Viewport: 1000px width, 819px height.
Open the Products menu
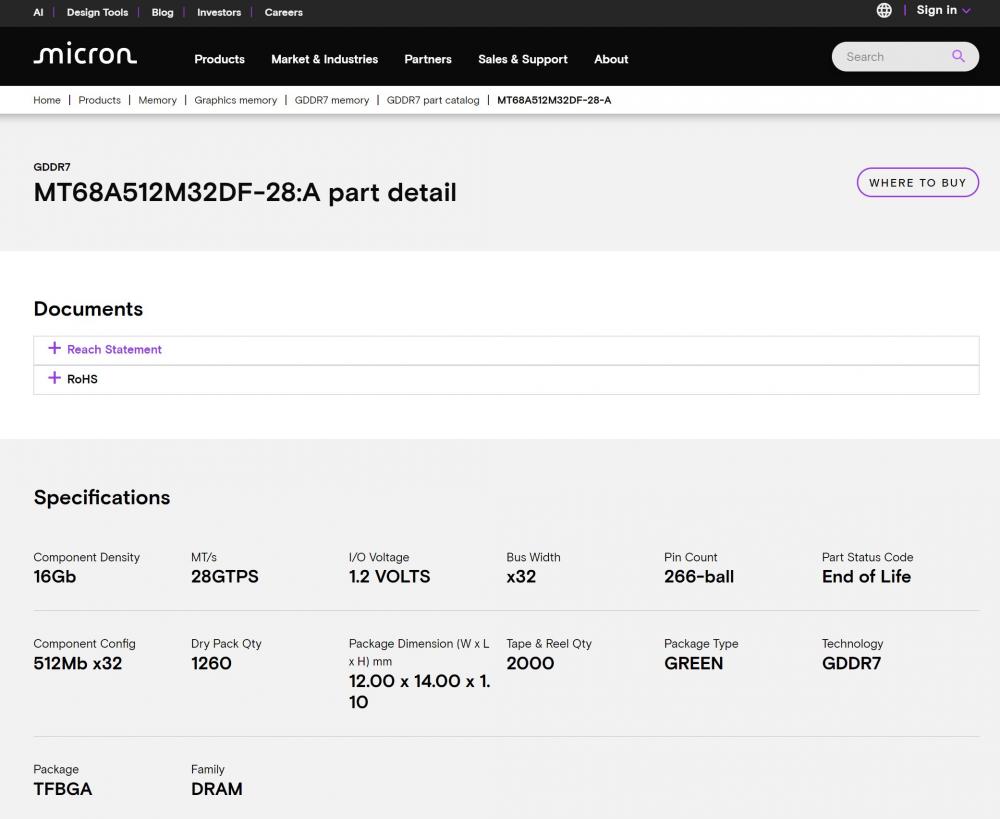tap(219, 59)
